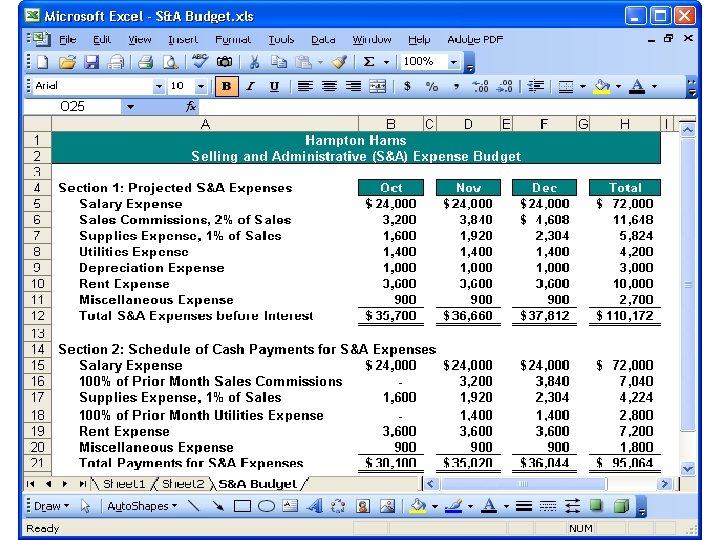Click the vertical scrollbar down arrow
The width and height of the screenshot is (720, 540).
tap(688, 469)
